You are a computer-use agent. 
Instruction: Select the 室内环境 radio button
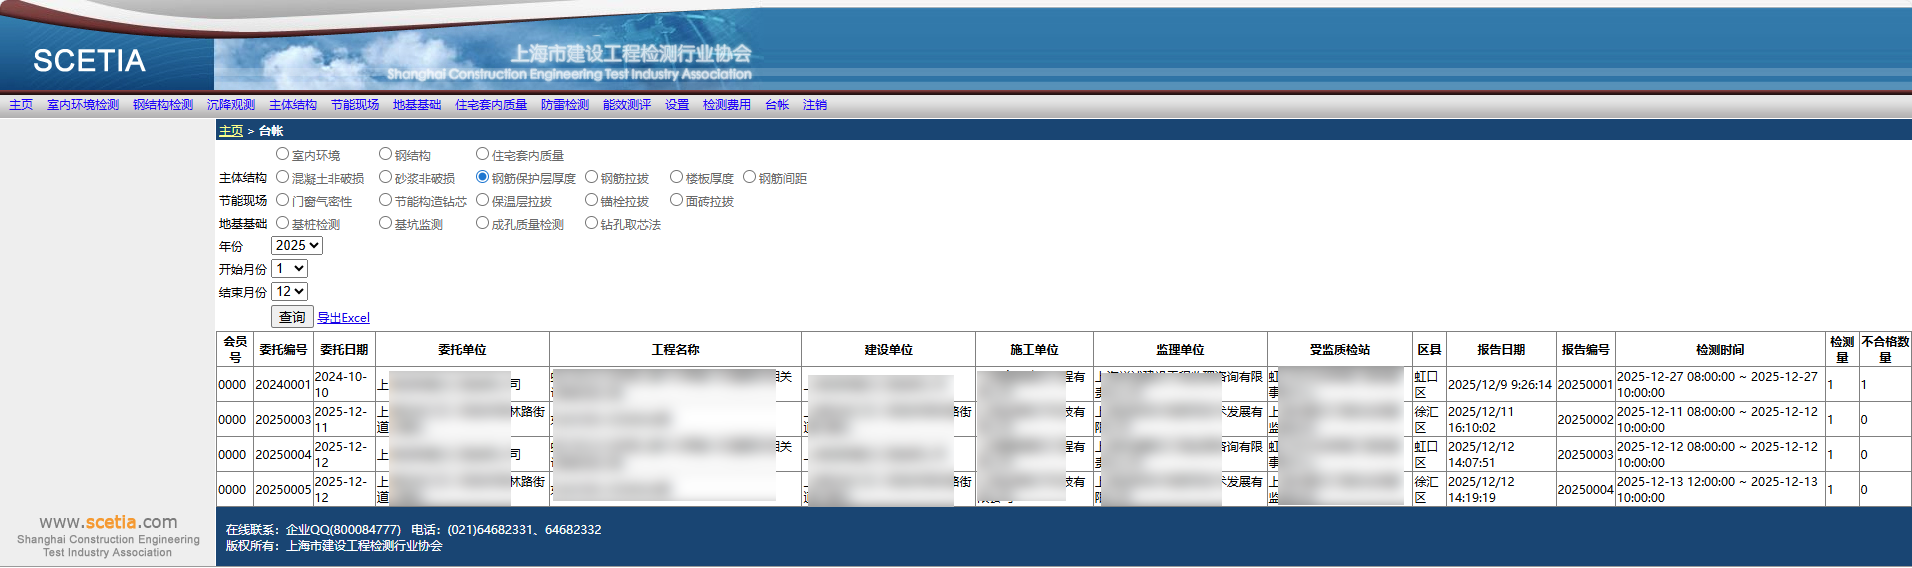tap(283, 155)
